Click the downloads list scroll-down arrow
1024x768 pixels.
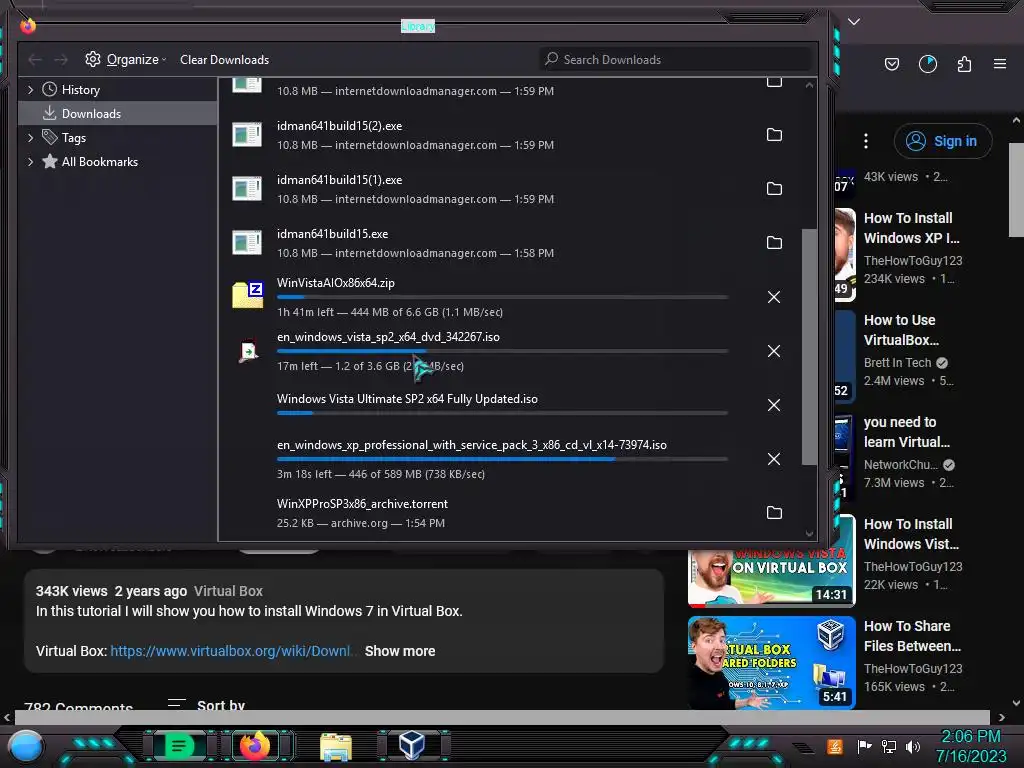809,534
